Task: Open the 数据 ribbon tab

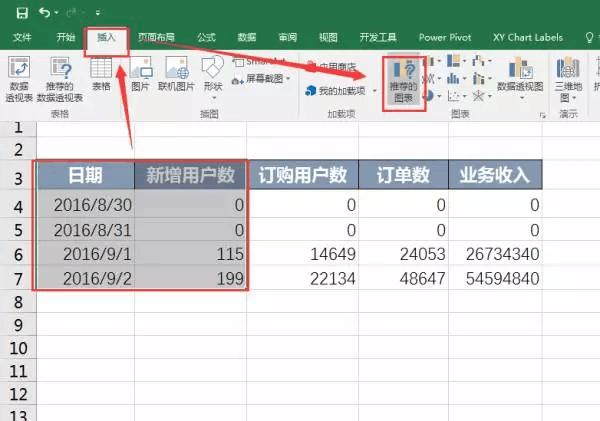Action: [x=246, y=38]
